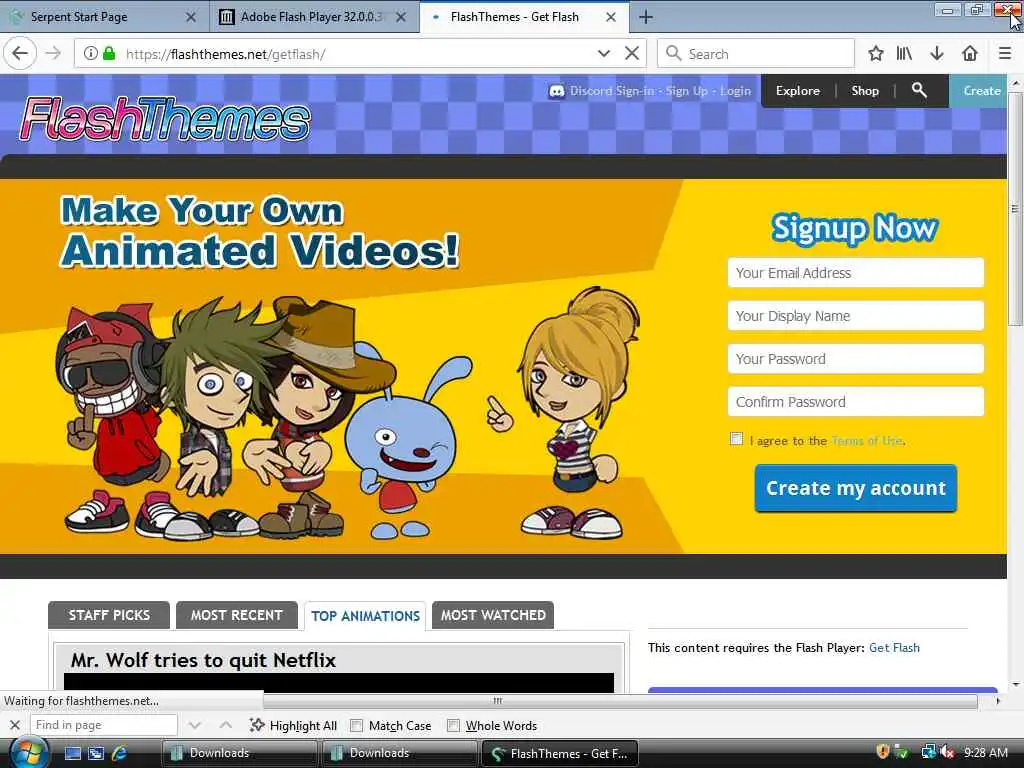Select the TOP ANIMATIONS tab

365,616
